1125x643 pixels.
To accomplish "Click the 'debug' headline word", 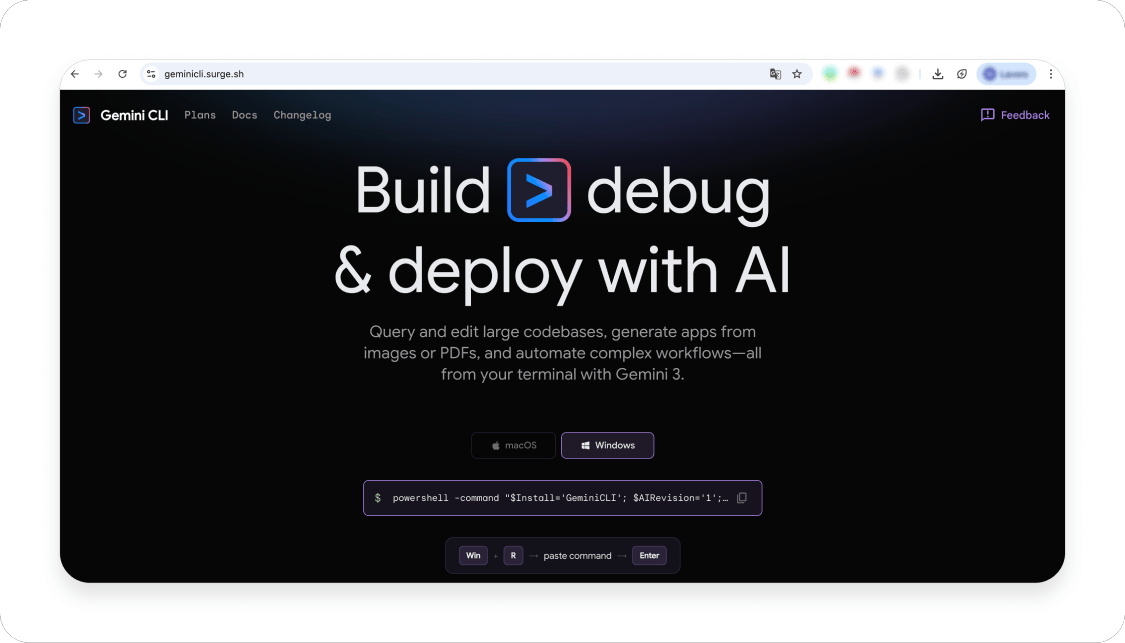I will (679, 194).
